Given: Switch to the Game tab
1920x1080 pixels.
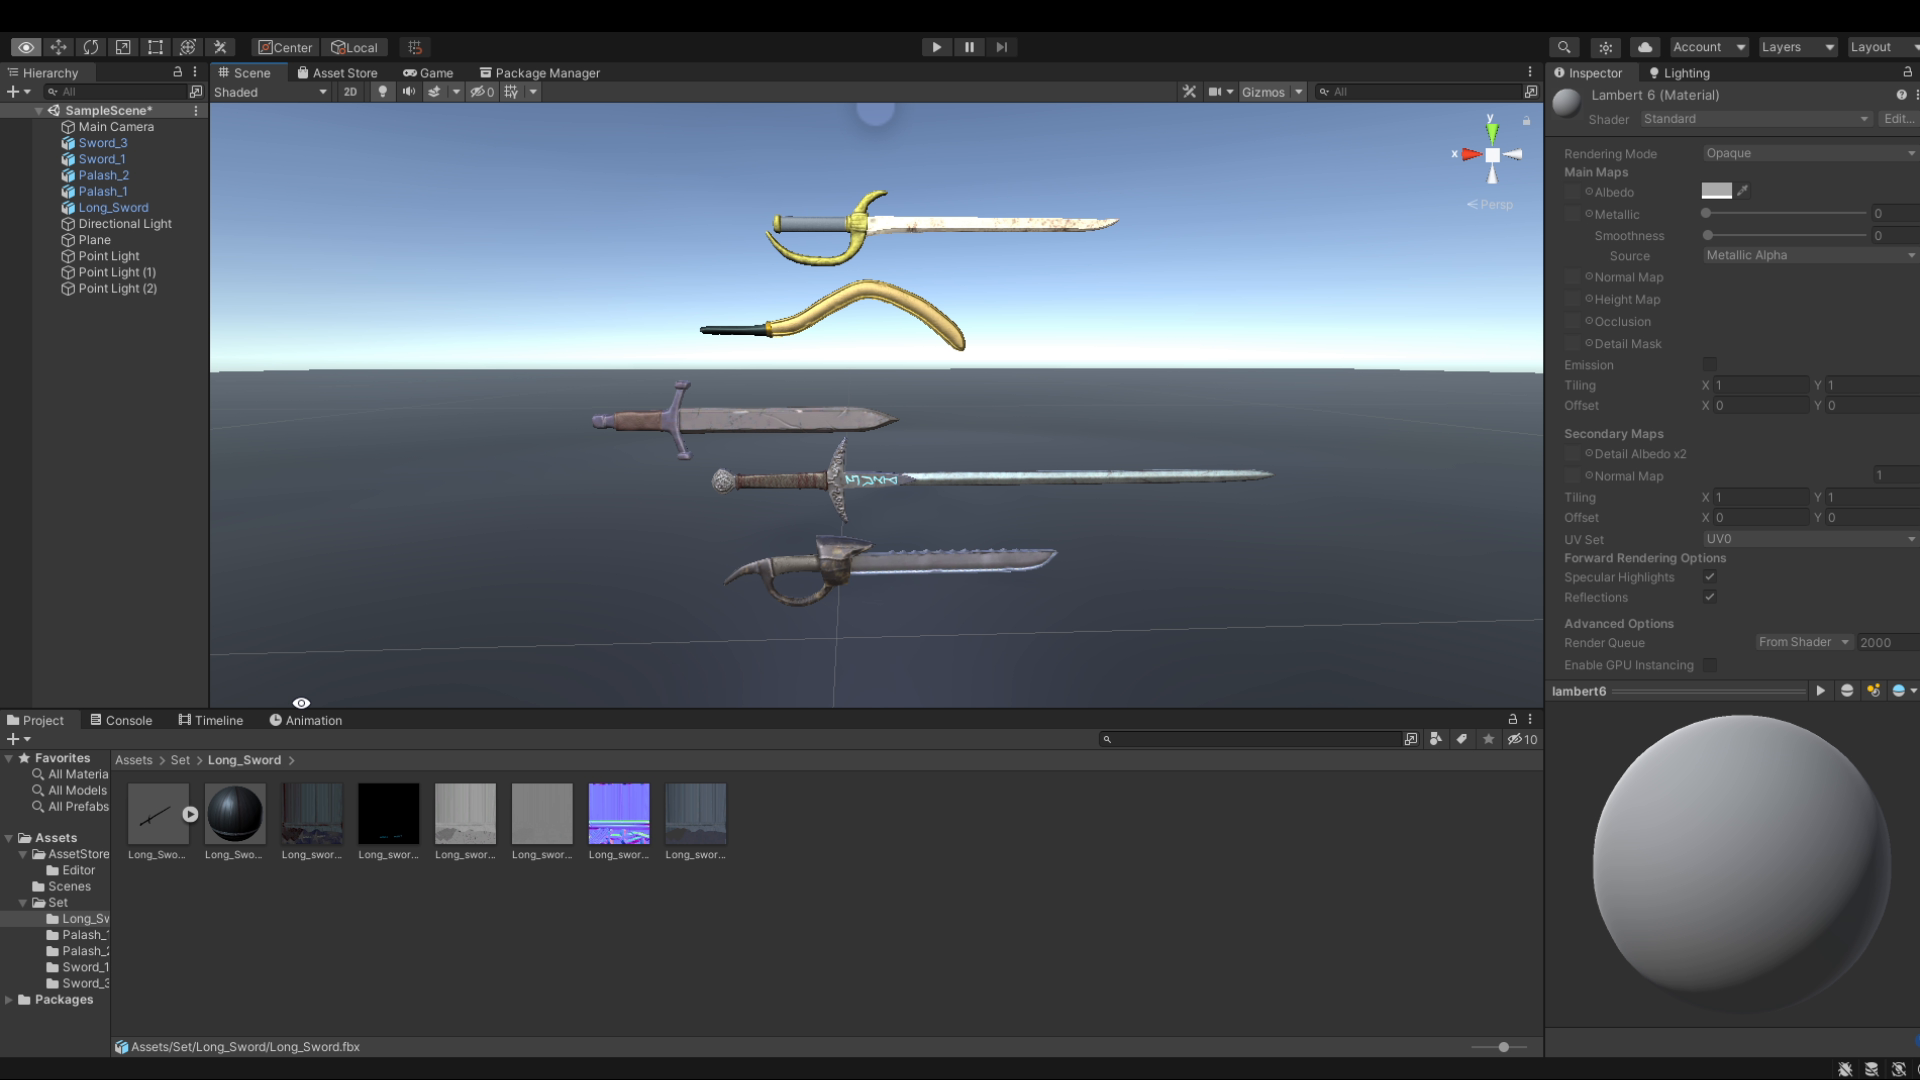Looking at the screenshot, I should pyautogui.click(x=428, y=73).
